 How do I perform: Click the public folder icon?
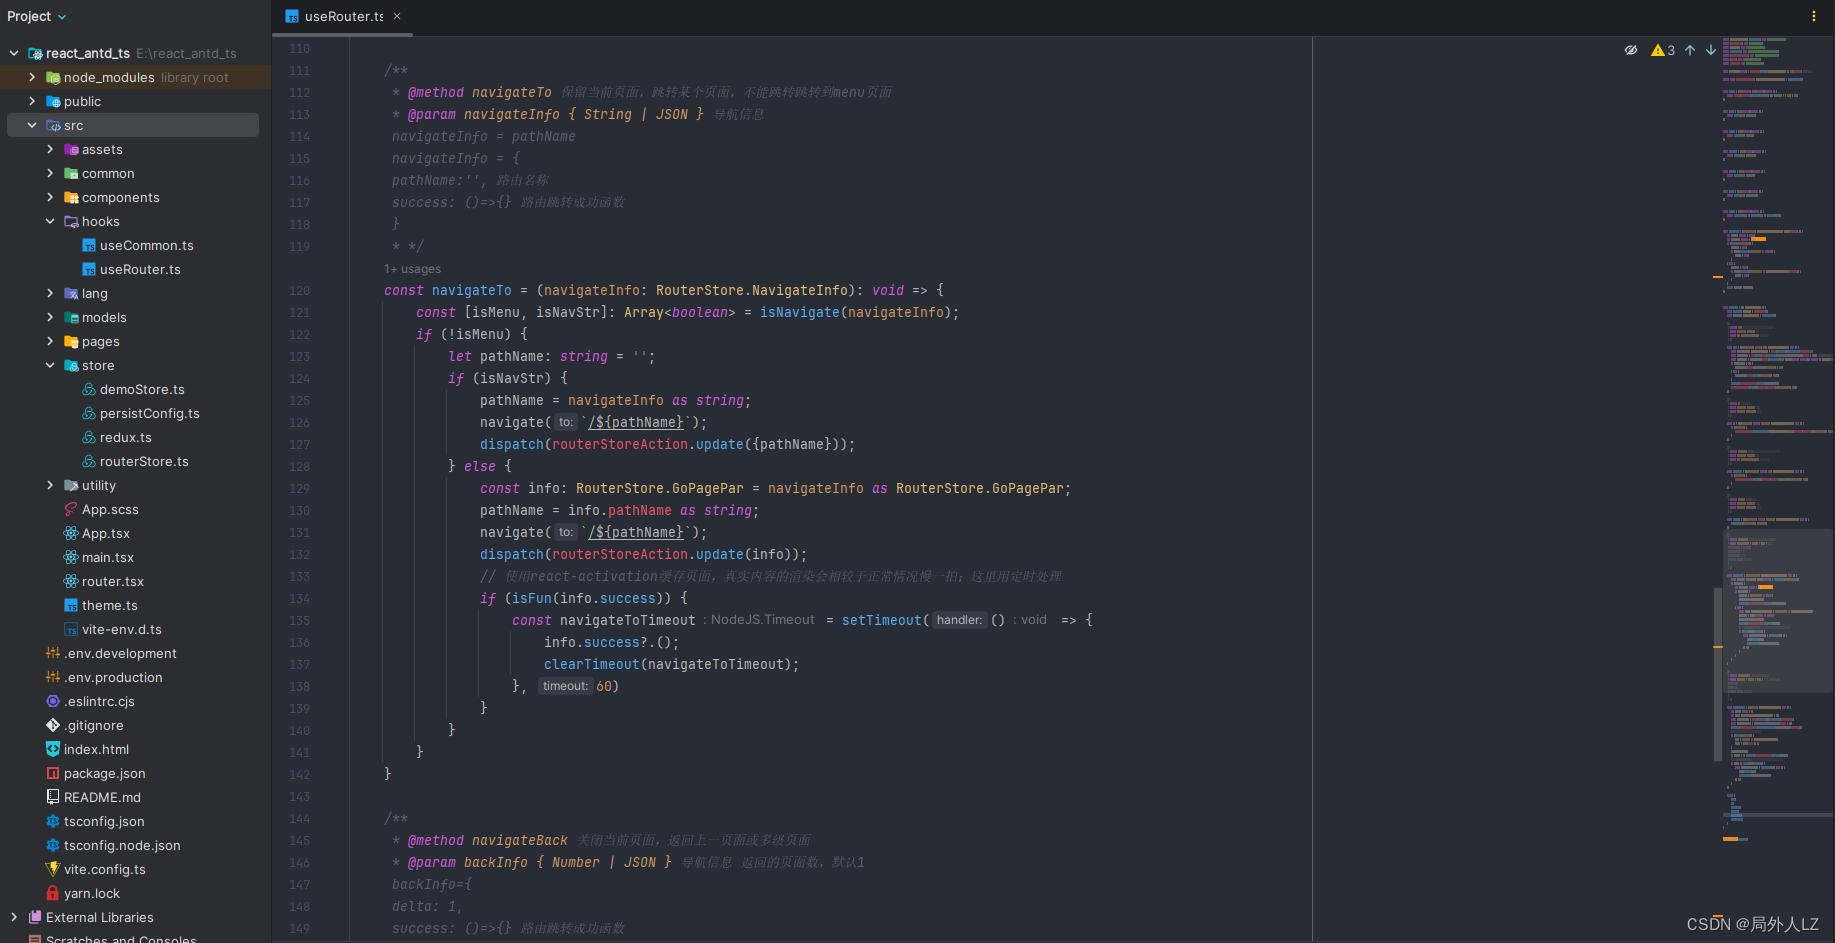[53, 101]
